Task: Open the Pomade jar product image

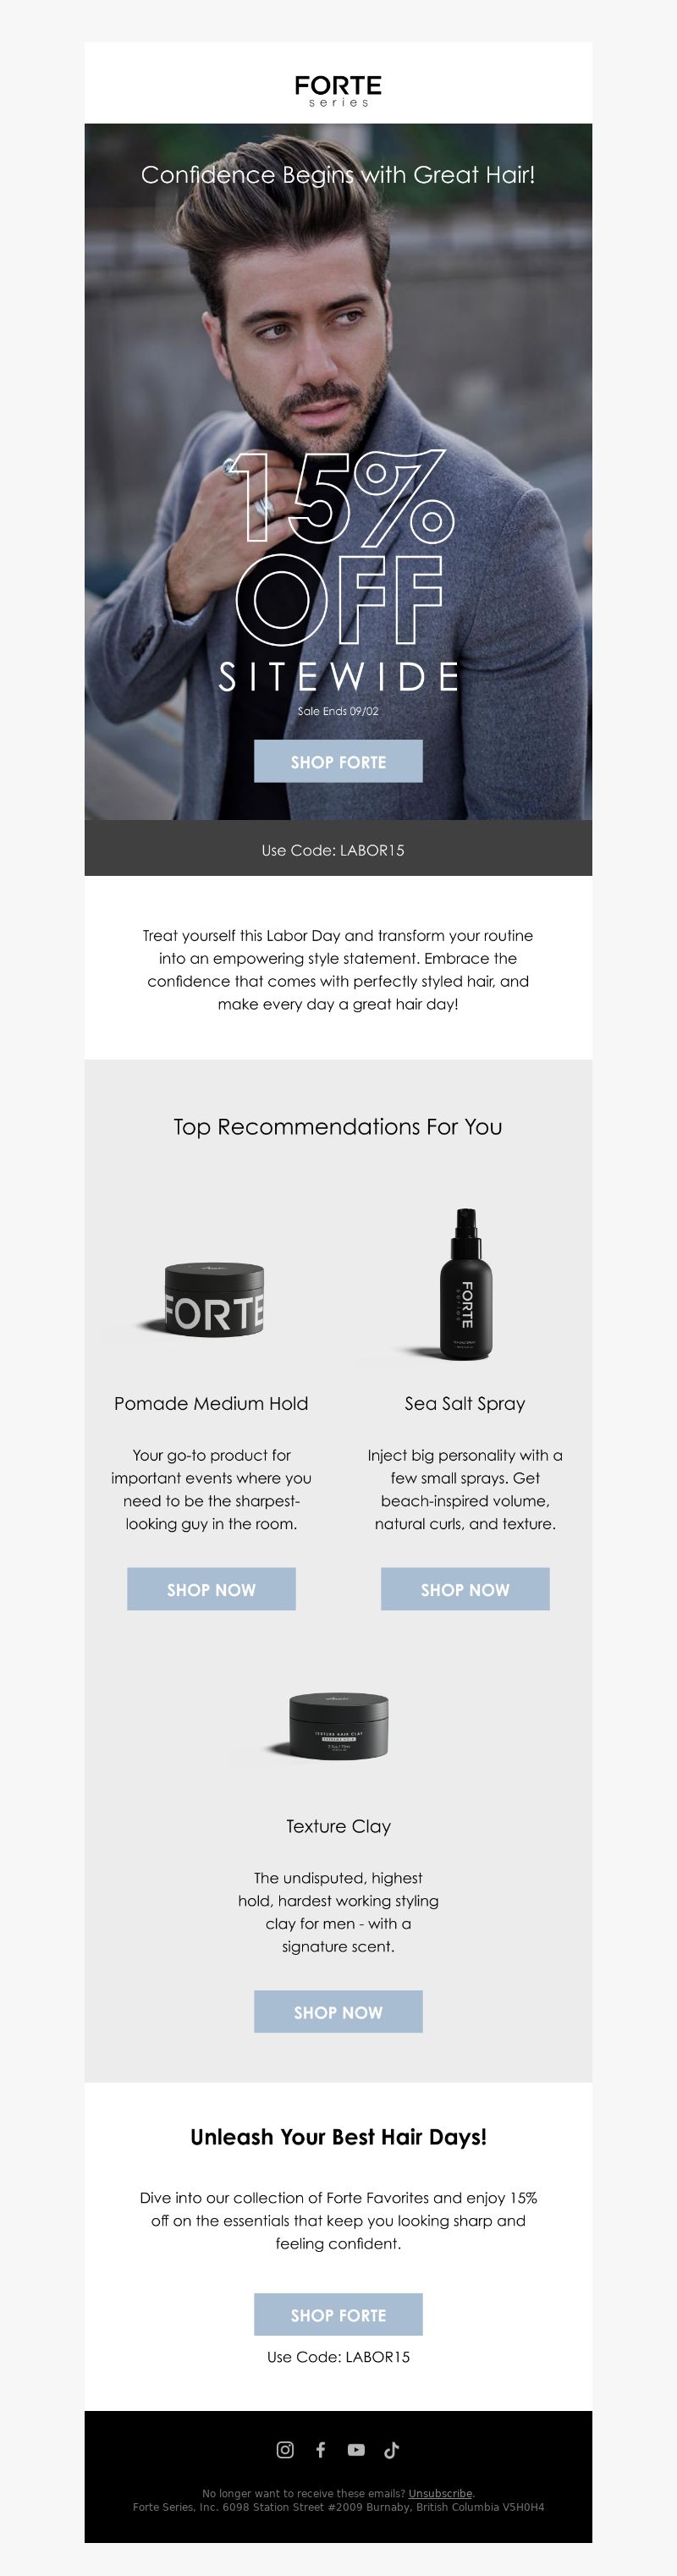Action: click(x=211, y=1298)
